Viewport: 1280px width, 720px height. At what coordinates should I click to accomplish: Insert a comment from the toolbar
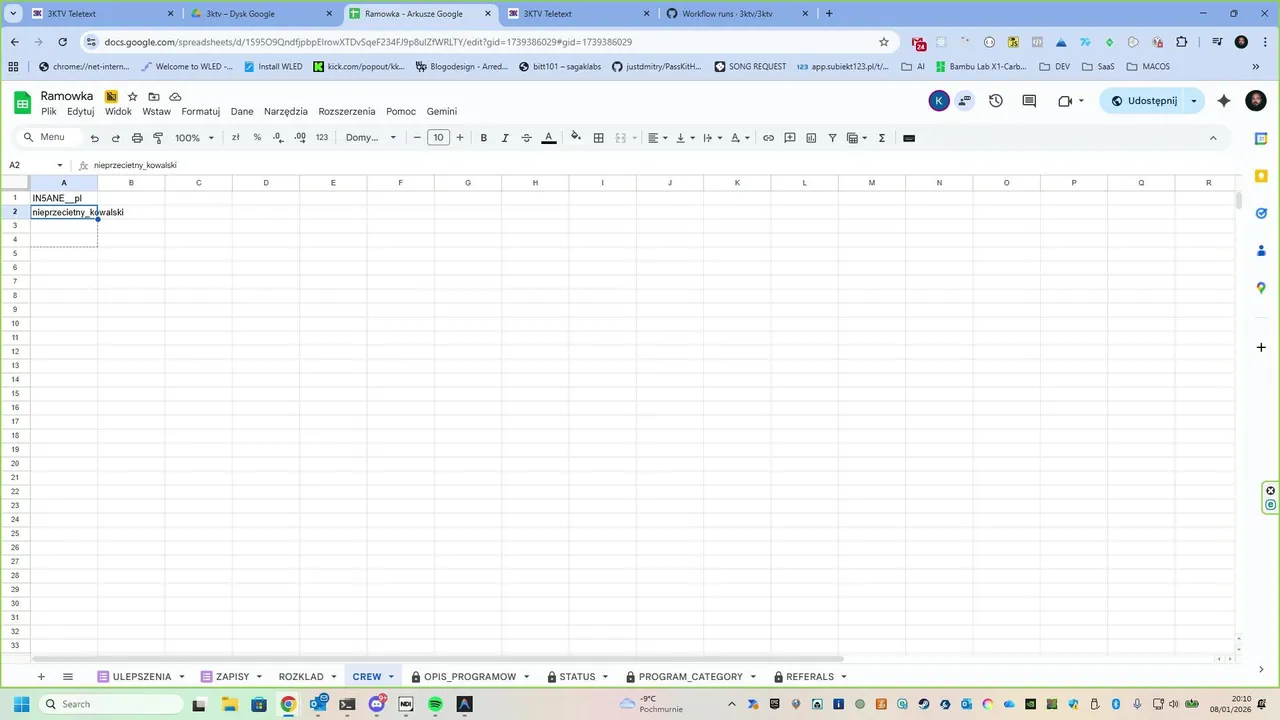[x=790, y=138]
